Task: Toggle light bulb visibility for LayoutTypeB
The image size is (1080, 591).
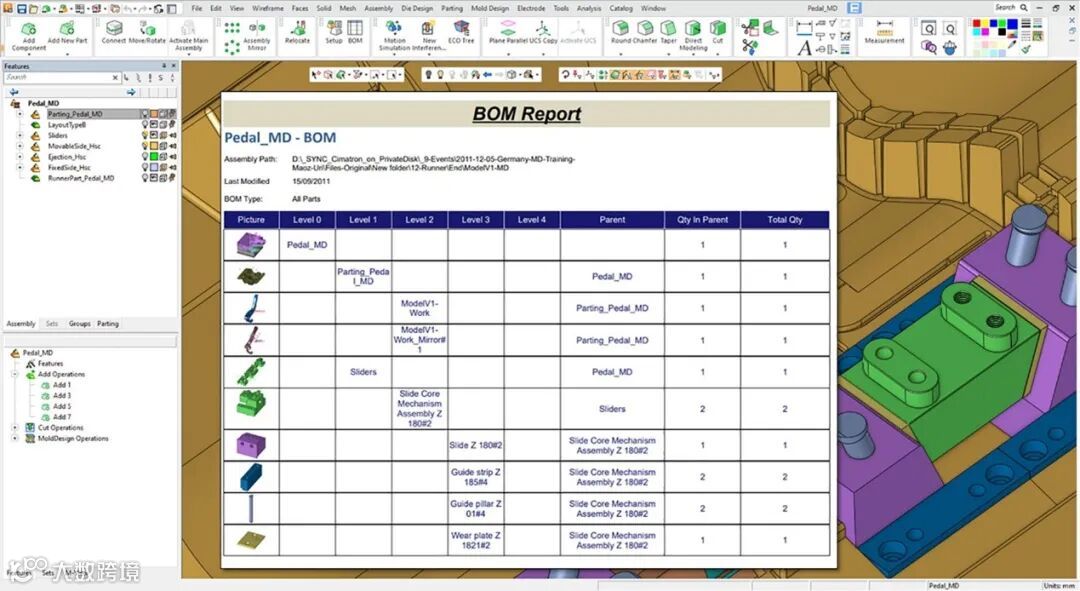Action: click(x=145, y=125)
